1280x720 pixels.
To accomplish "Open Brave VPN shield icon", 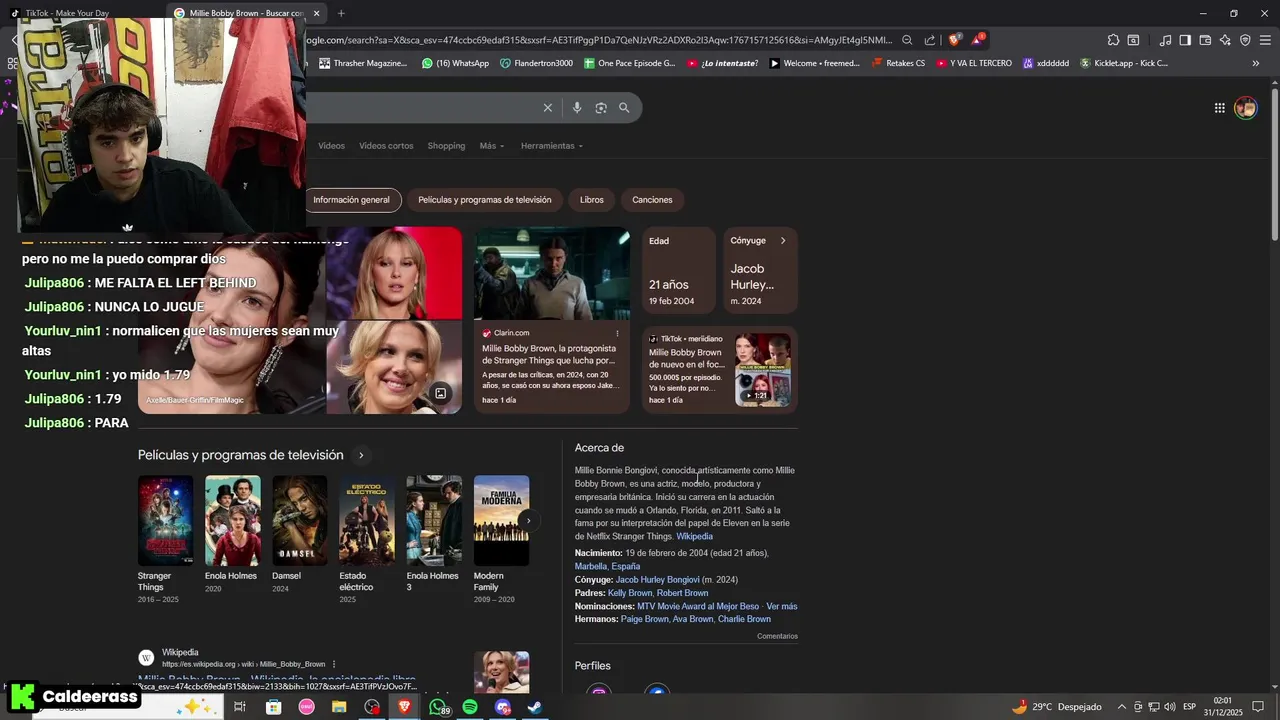I will (x=1245, y=40).
